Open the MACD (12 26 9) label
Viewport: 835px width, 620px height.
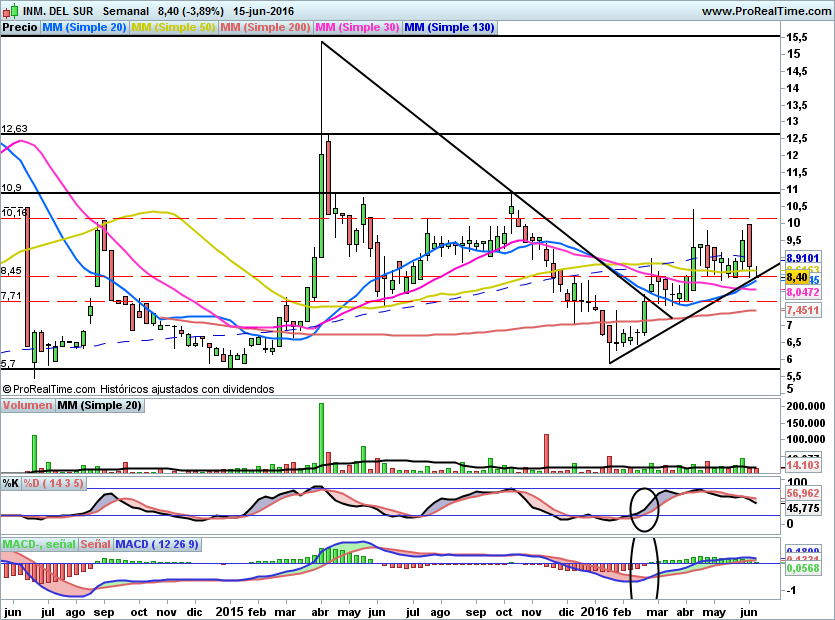(x=157, y=544)
